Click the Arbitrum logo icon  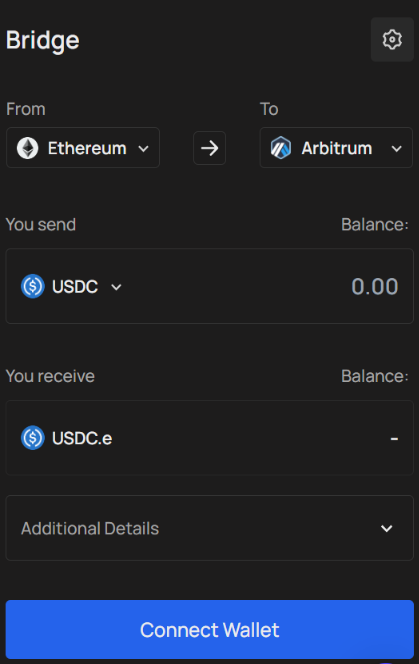(x=281, y=148)
